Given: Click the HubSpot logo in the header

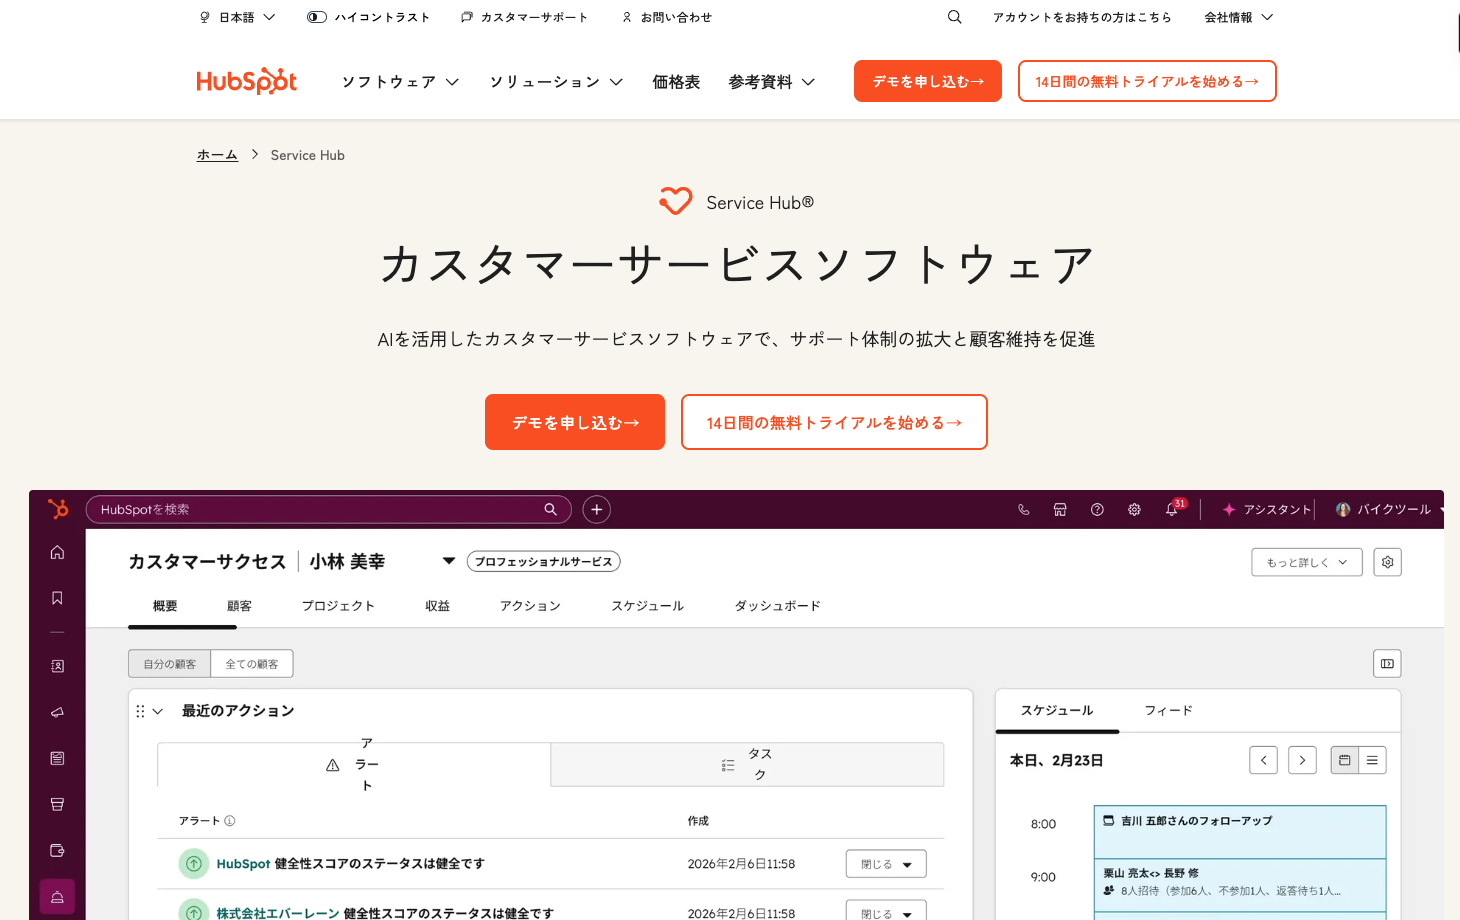Looking at the screenshot, I should 246,81.
